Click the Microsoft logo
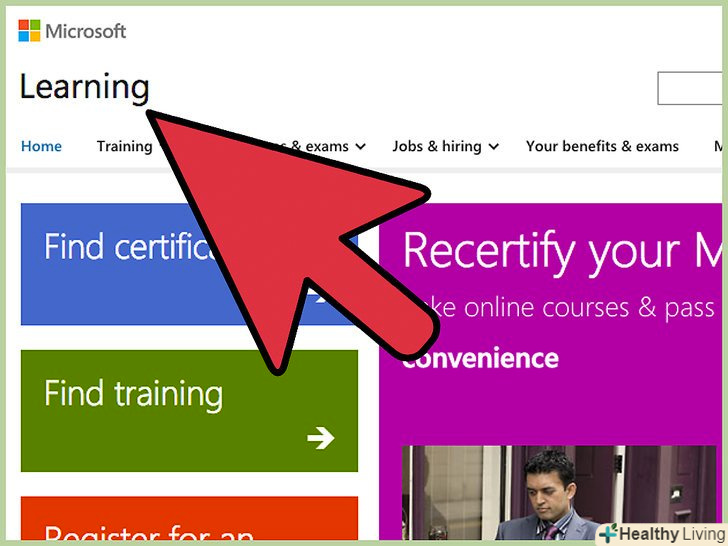Viewport: 728px width, 546px height. click(x=72, y=31)
